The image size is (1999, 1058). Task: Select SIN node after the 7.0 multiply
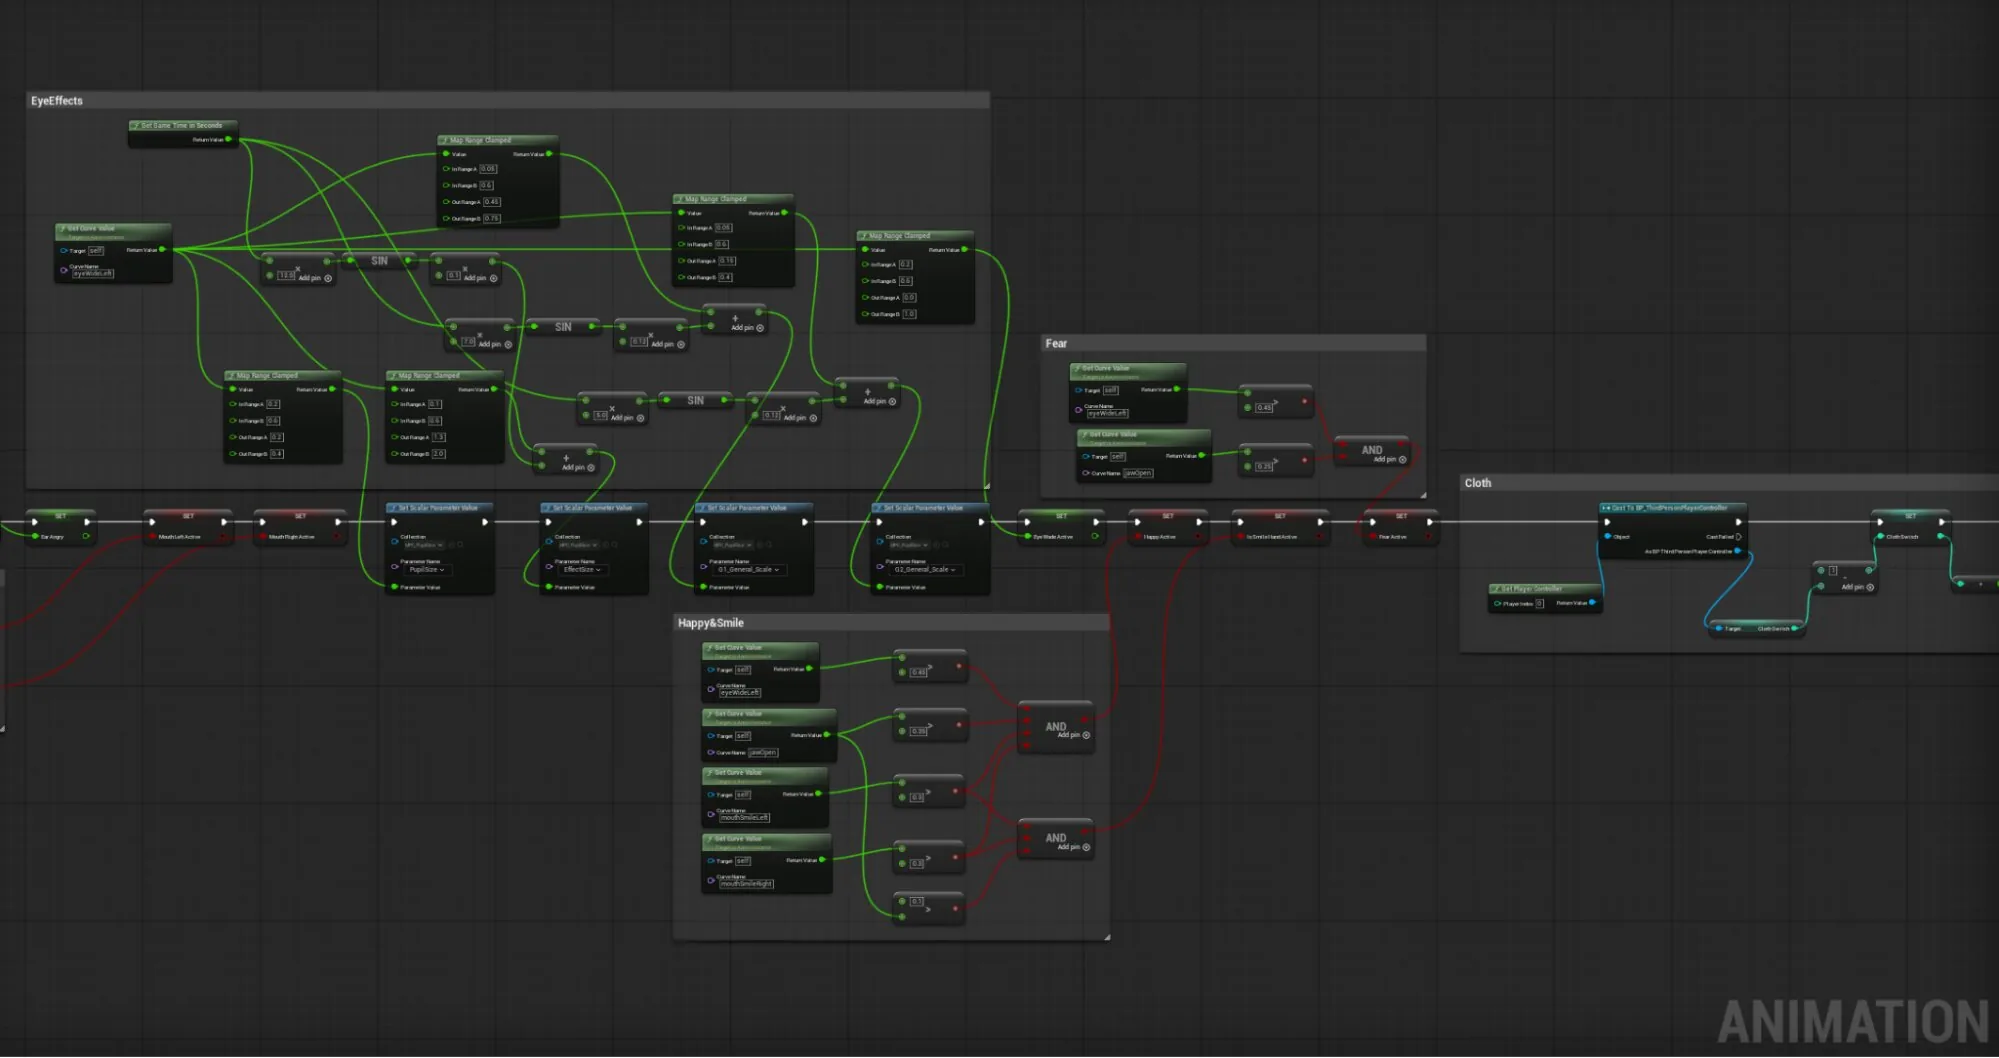coord(563,327)
